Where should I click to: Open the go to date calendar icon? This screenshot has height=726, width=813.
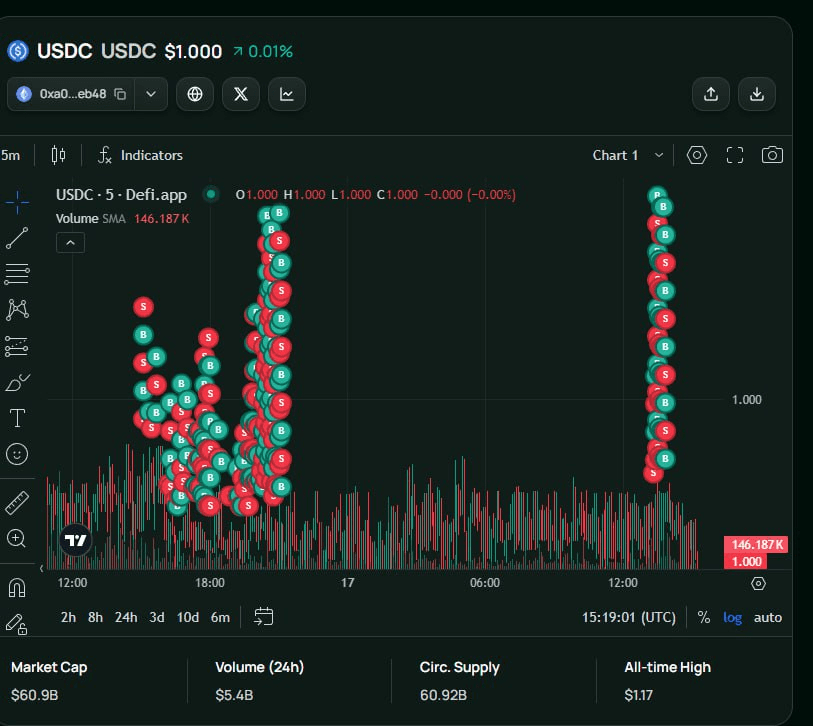[263, 617]
